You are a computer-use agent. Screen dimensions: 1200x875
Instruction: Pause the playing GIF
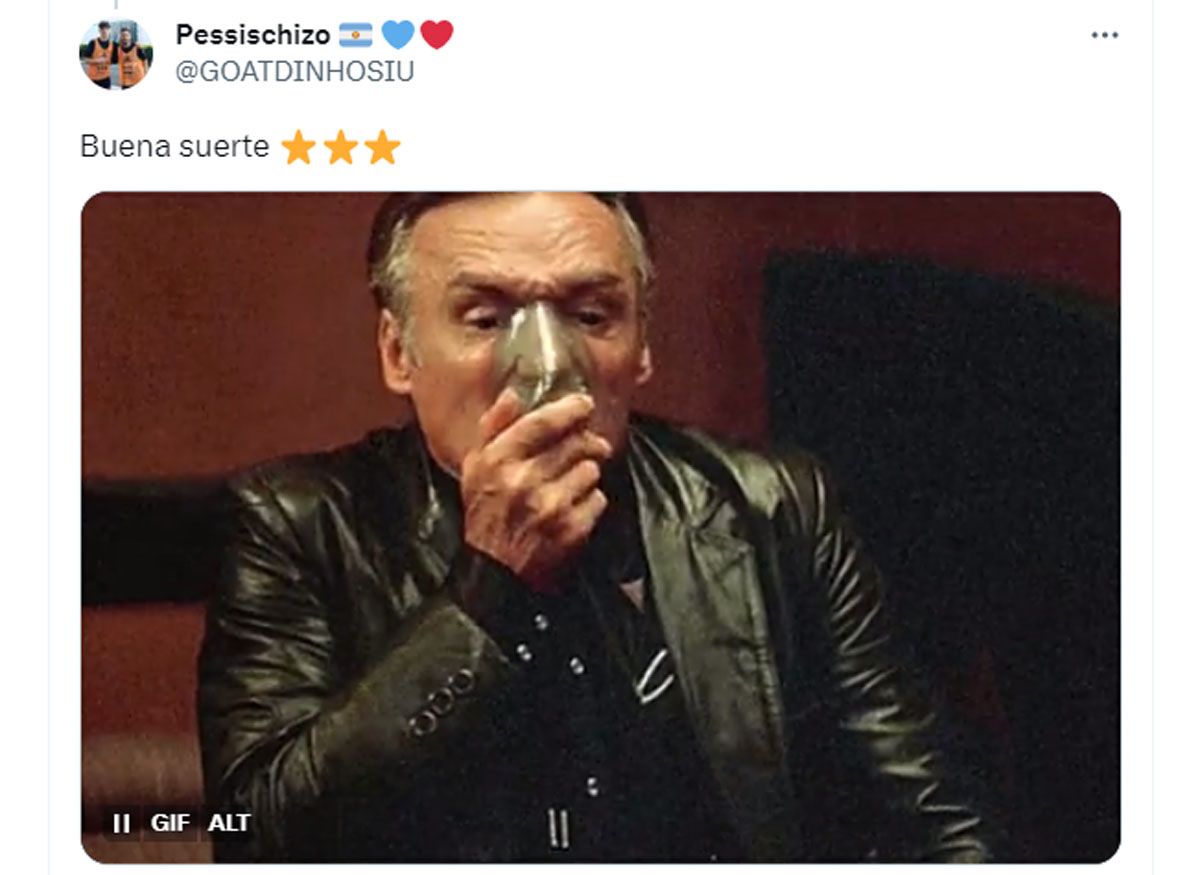(x=122, y=823)
